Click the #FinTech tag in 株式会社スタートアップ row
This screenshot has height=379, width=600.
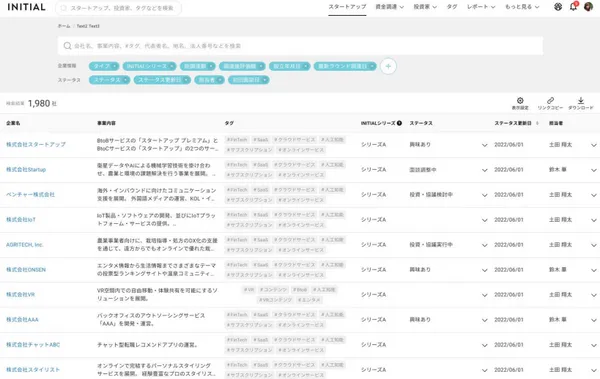[237, 140]
